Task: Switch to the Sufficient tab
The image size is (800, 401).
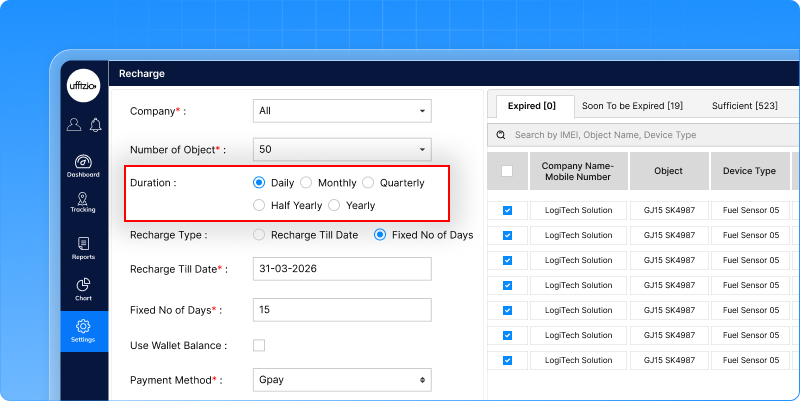Action: (744, 106)
